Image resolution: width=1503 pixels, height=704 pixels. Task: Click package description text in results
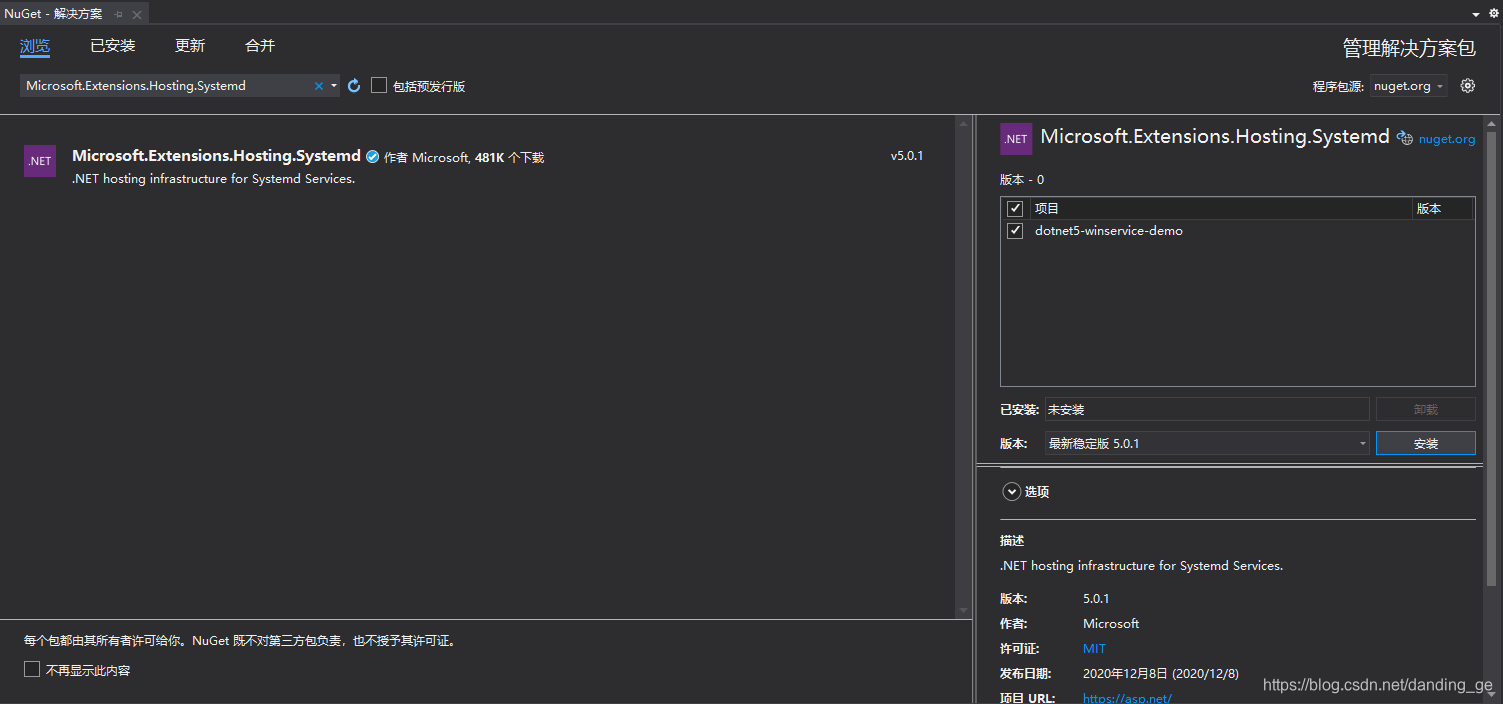[x=214, y=179]
